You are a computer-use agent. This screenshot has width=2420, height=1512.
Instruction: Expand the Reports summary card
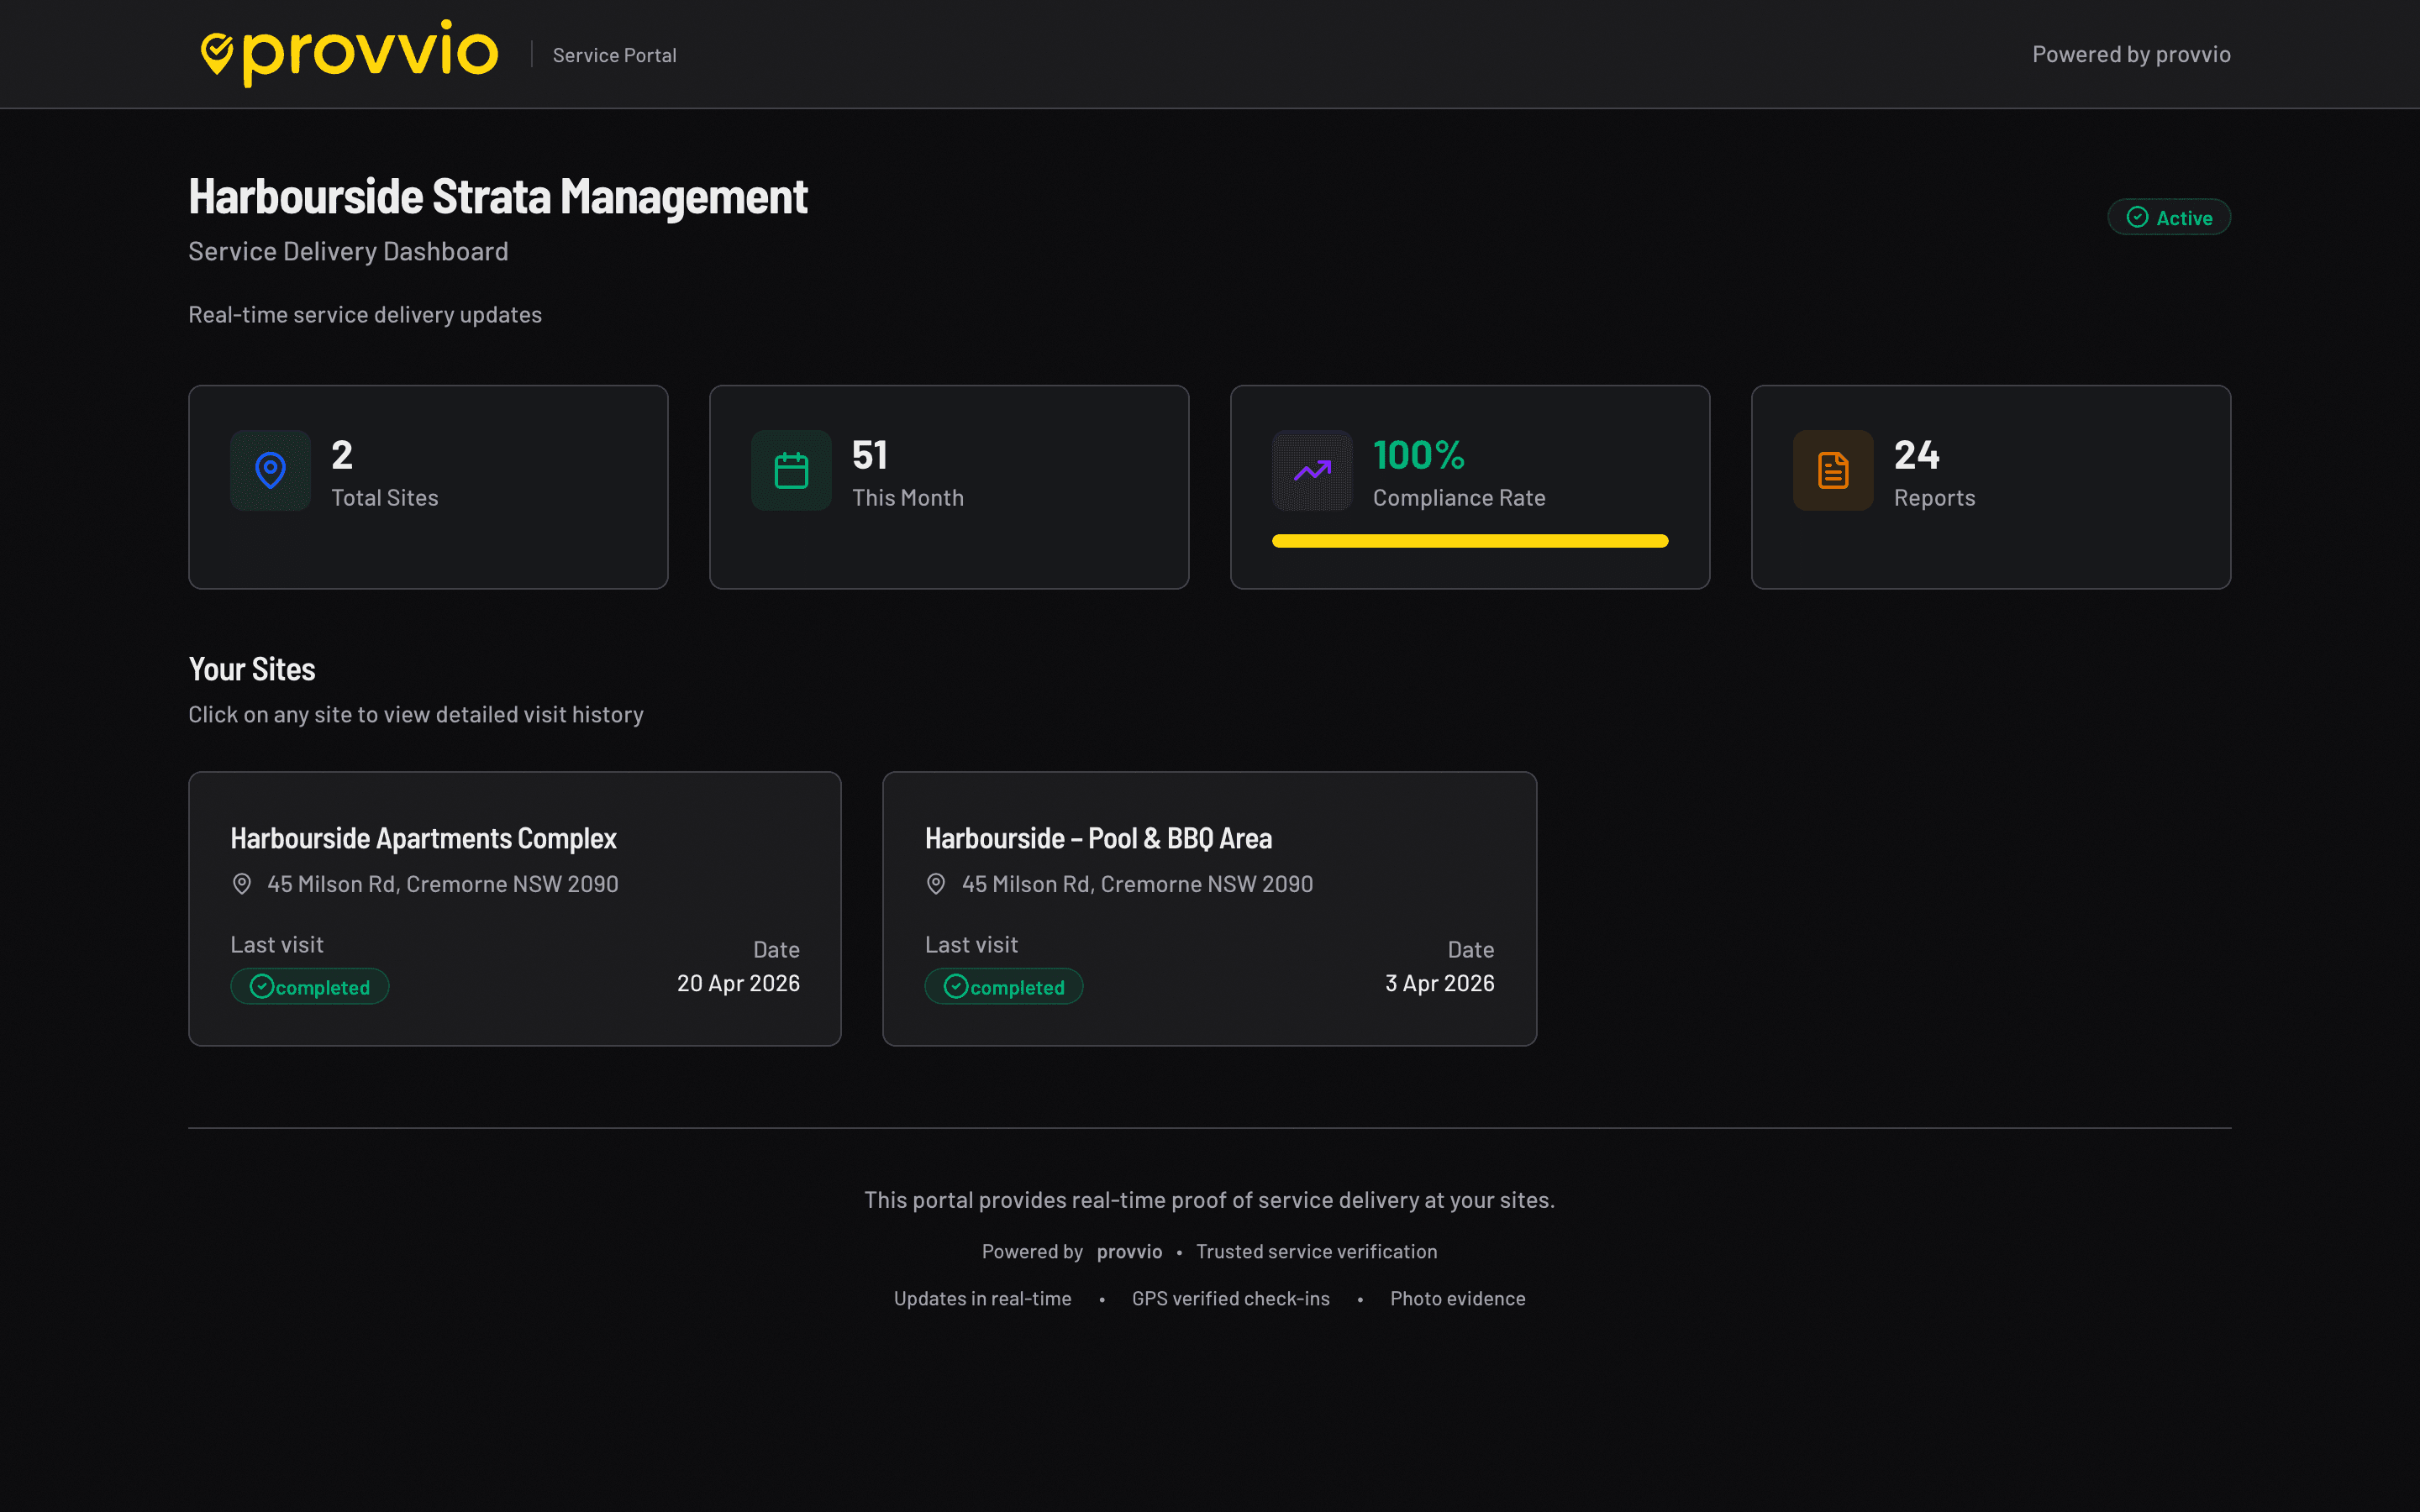point(1990,487)
